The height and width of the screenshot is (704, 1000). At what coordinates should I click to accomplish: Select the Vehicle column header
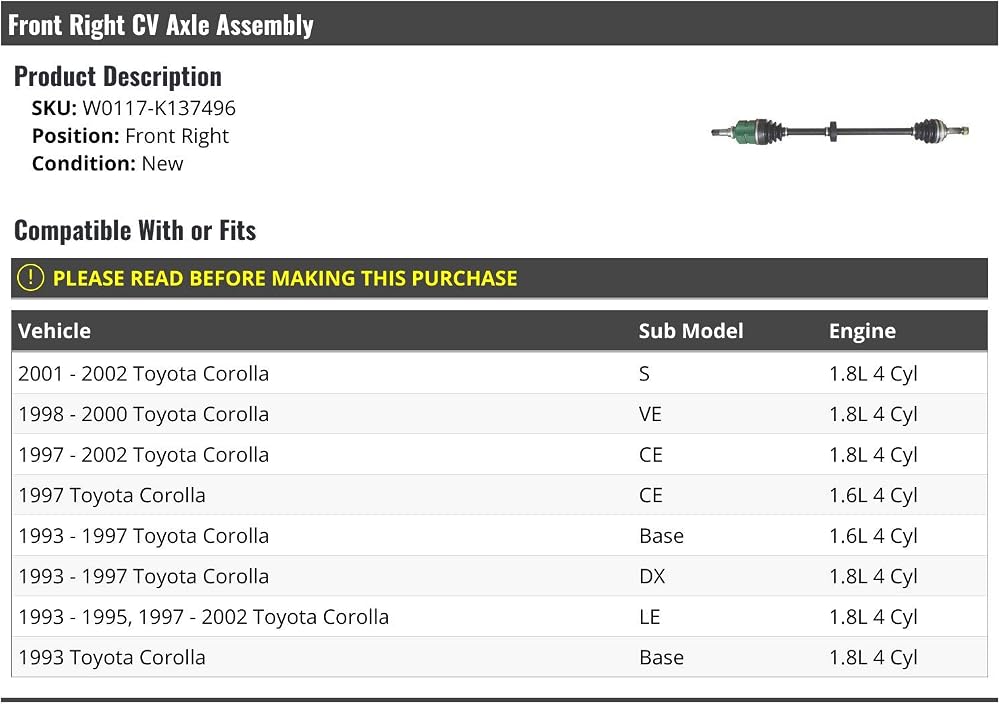pyautogui.click(x=54, y=331)
